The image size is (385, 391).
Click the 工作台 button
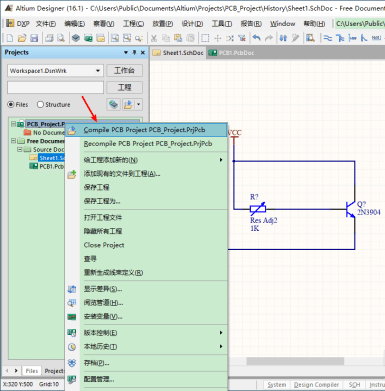click(x=124, y=71)
